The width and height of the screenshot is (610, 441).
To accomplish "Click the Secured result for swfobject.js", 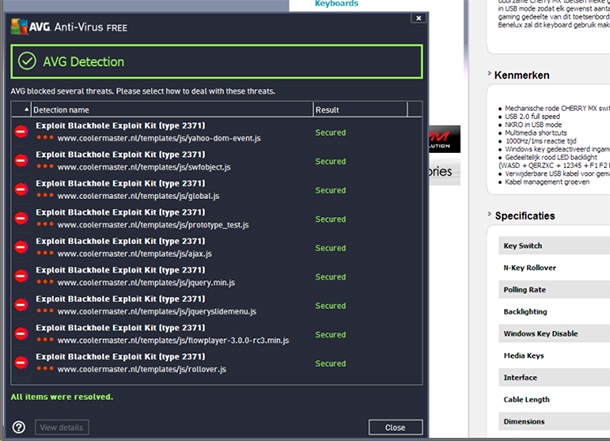I will (331, 161).
